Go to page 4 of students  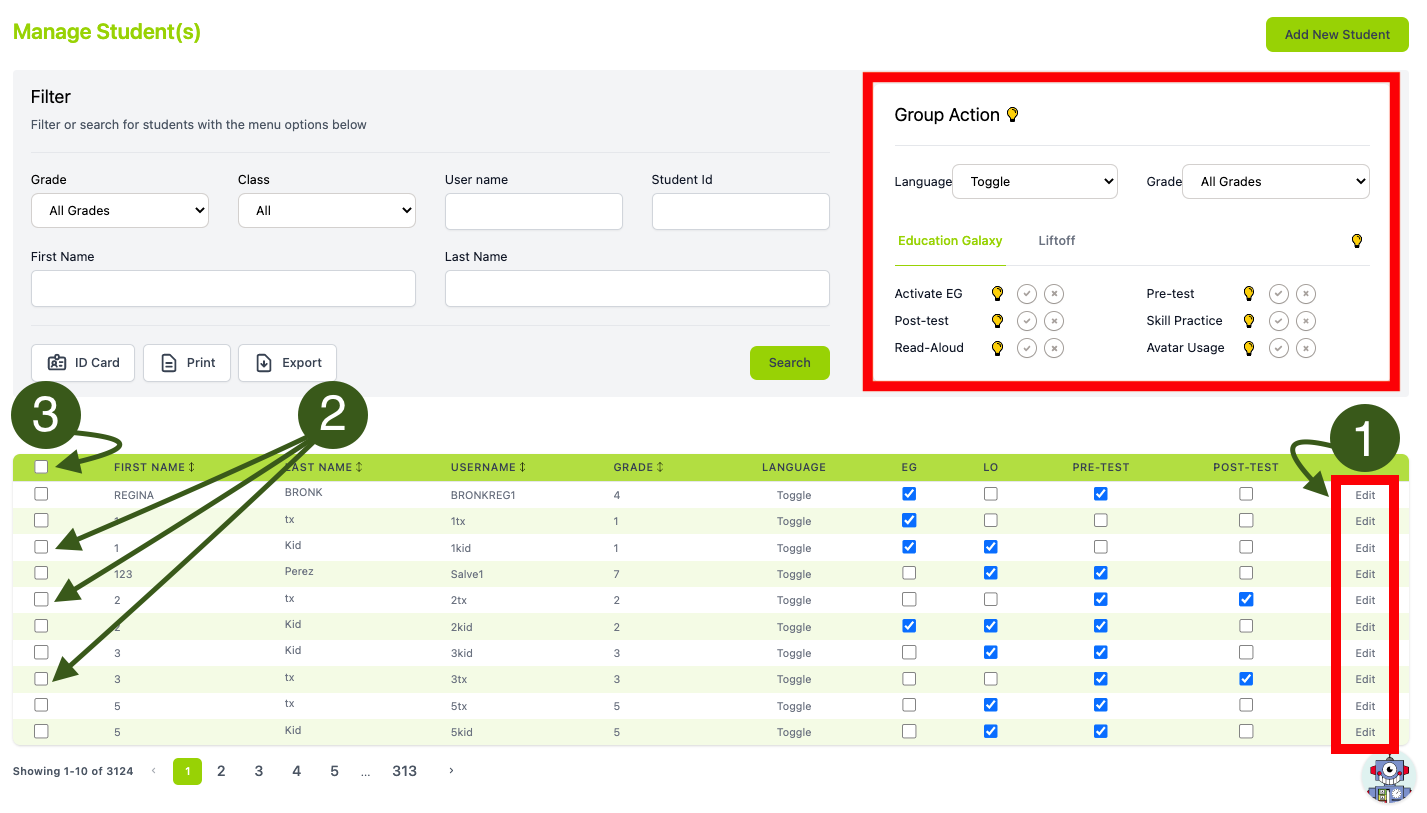click(x=297, y=771)
